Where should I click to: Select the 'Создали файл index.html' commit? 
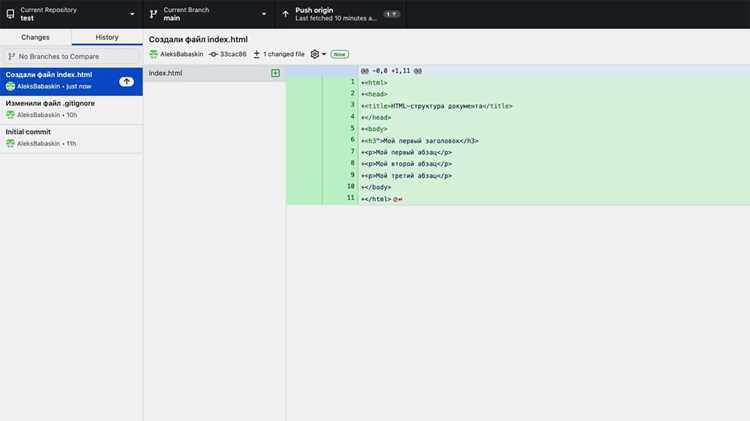click(x=71, y=81)
